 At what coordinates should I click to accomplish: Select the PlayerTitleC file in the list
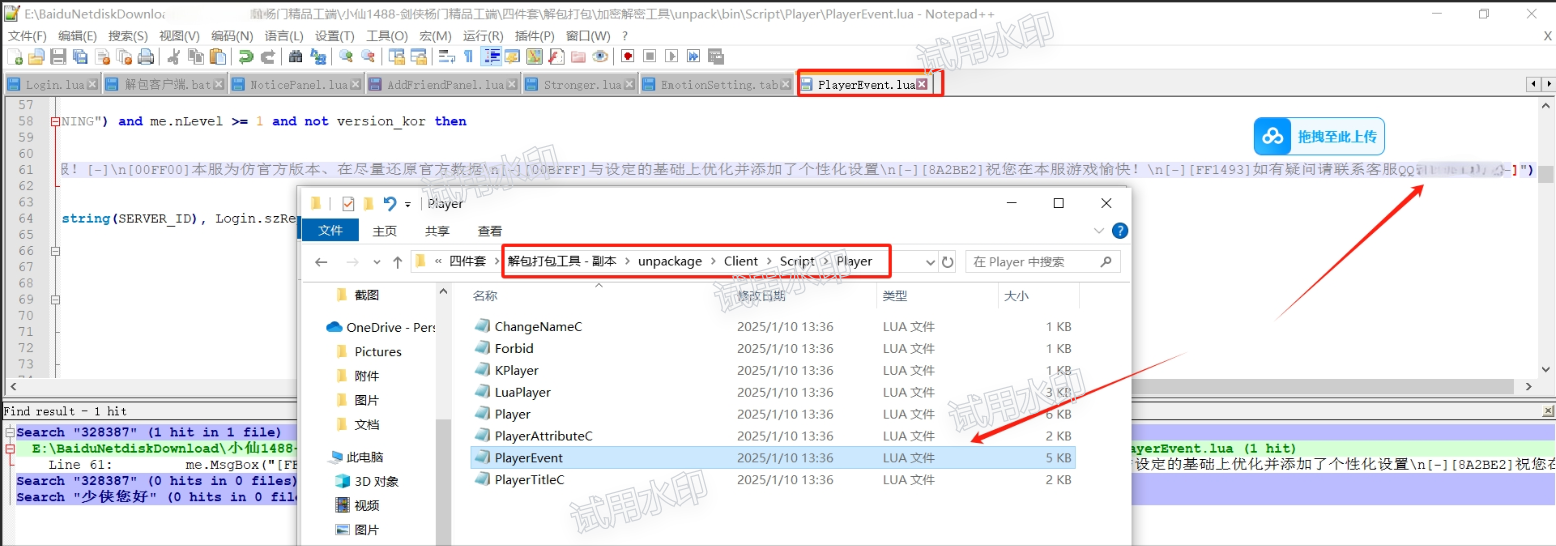(x=529, y=480)
